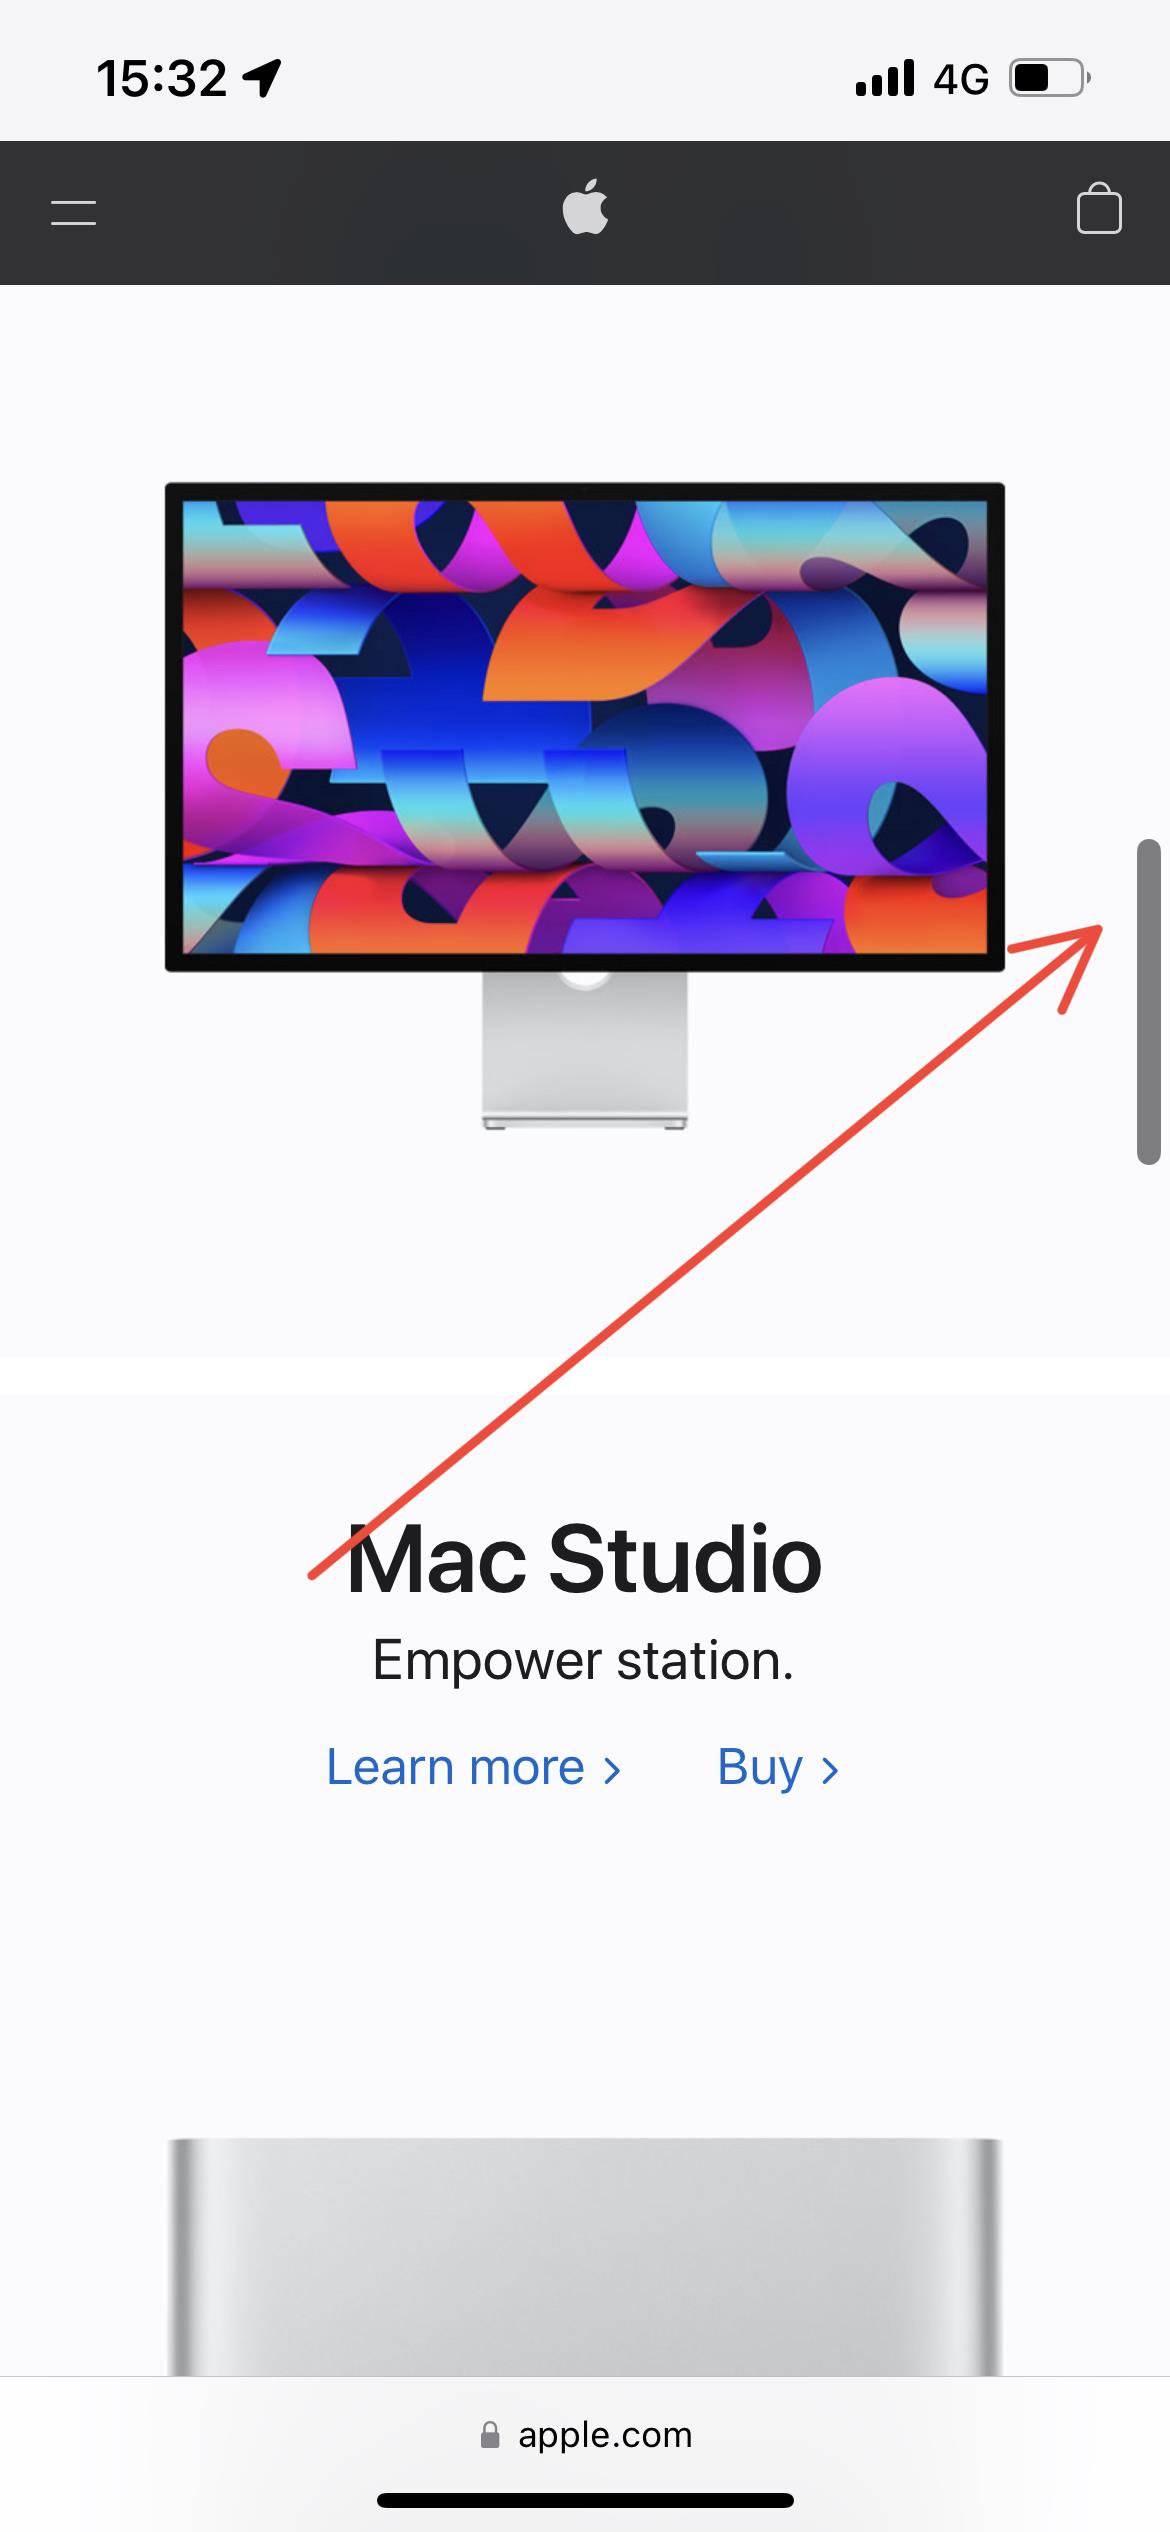Tap the Mac Studio heading

pyautogui.click(x=585, y=1560)
